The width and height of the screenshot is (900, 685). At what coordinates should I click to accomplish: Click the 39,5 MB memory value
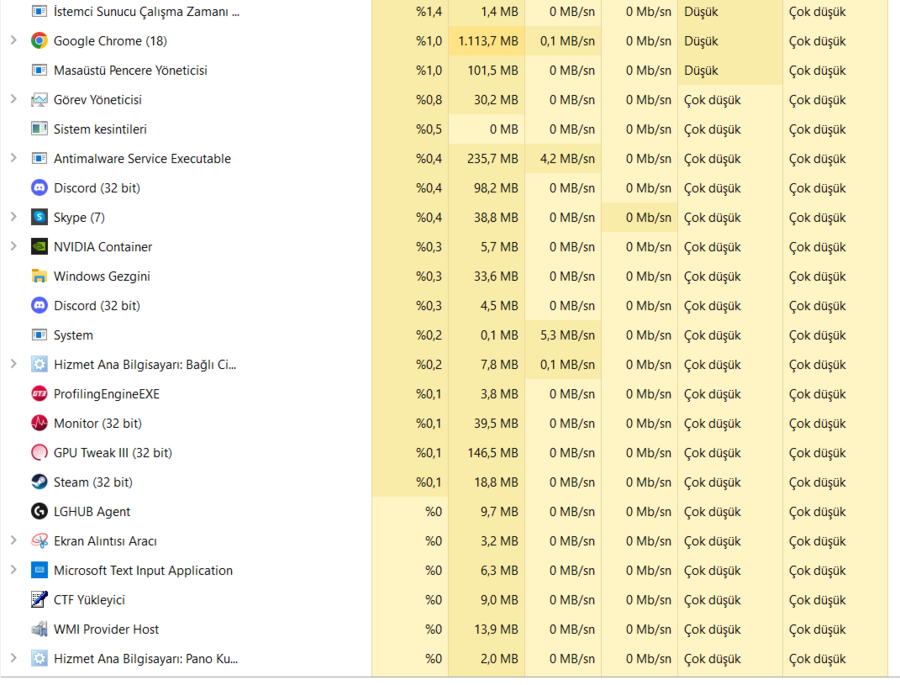click(496, 423)
